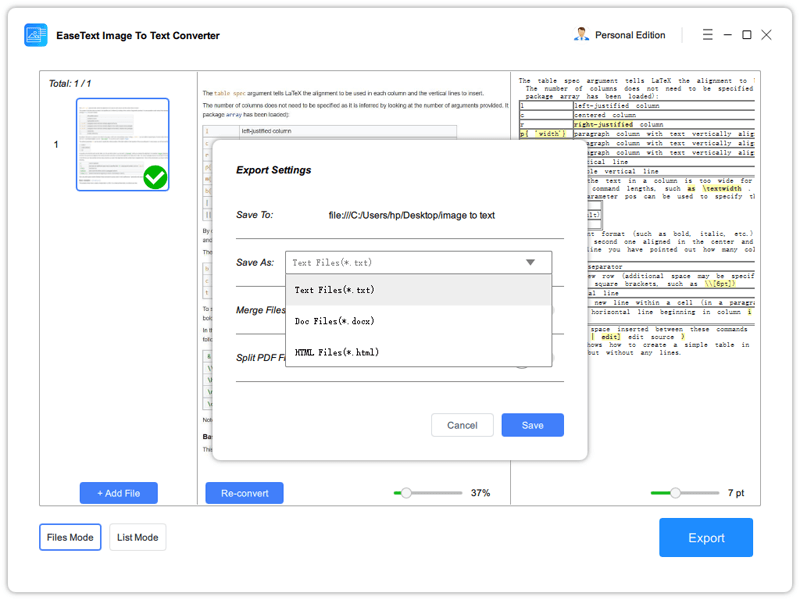The width and height of the screenshot is (800, 600).
Task: Select Text Files(*.txt) option
Action: click(418, 290)
